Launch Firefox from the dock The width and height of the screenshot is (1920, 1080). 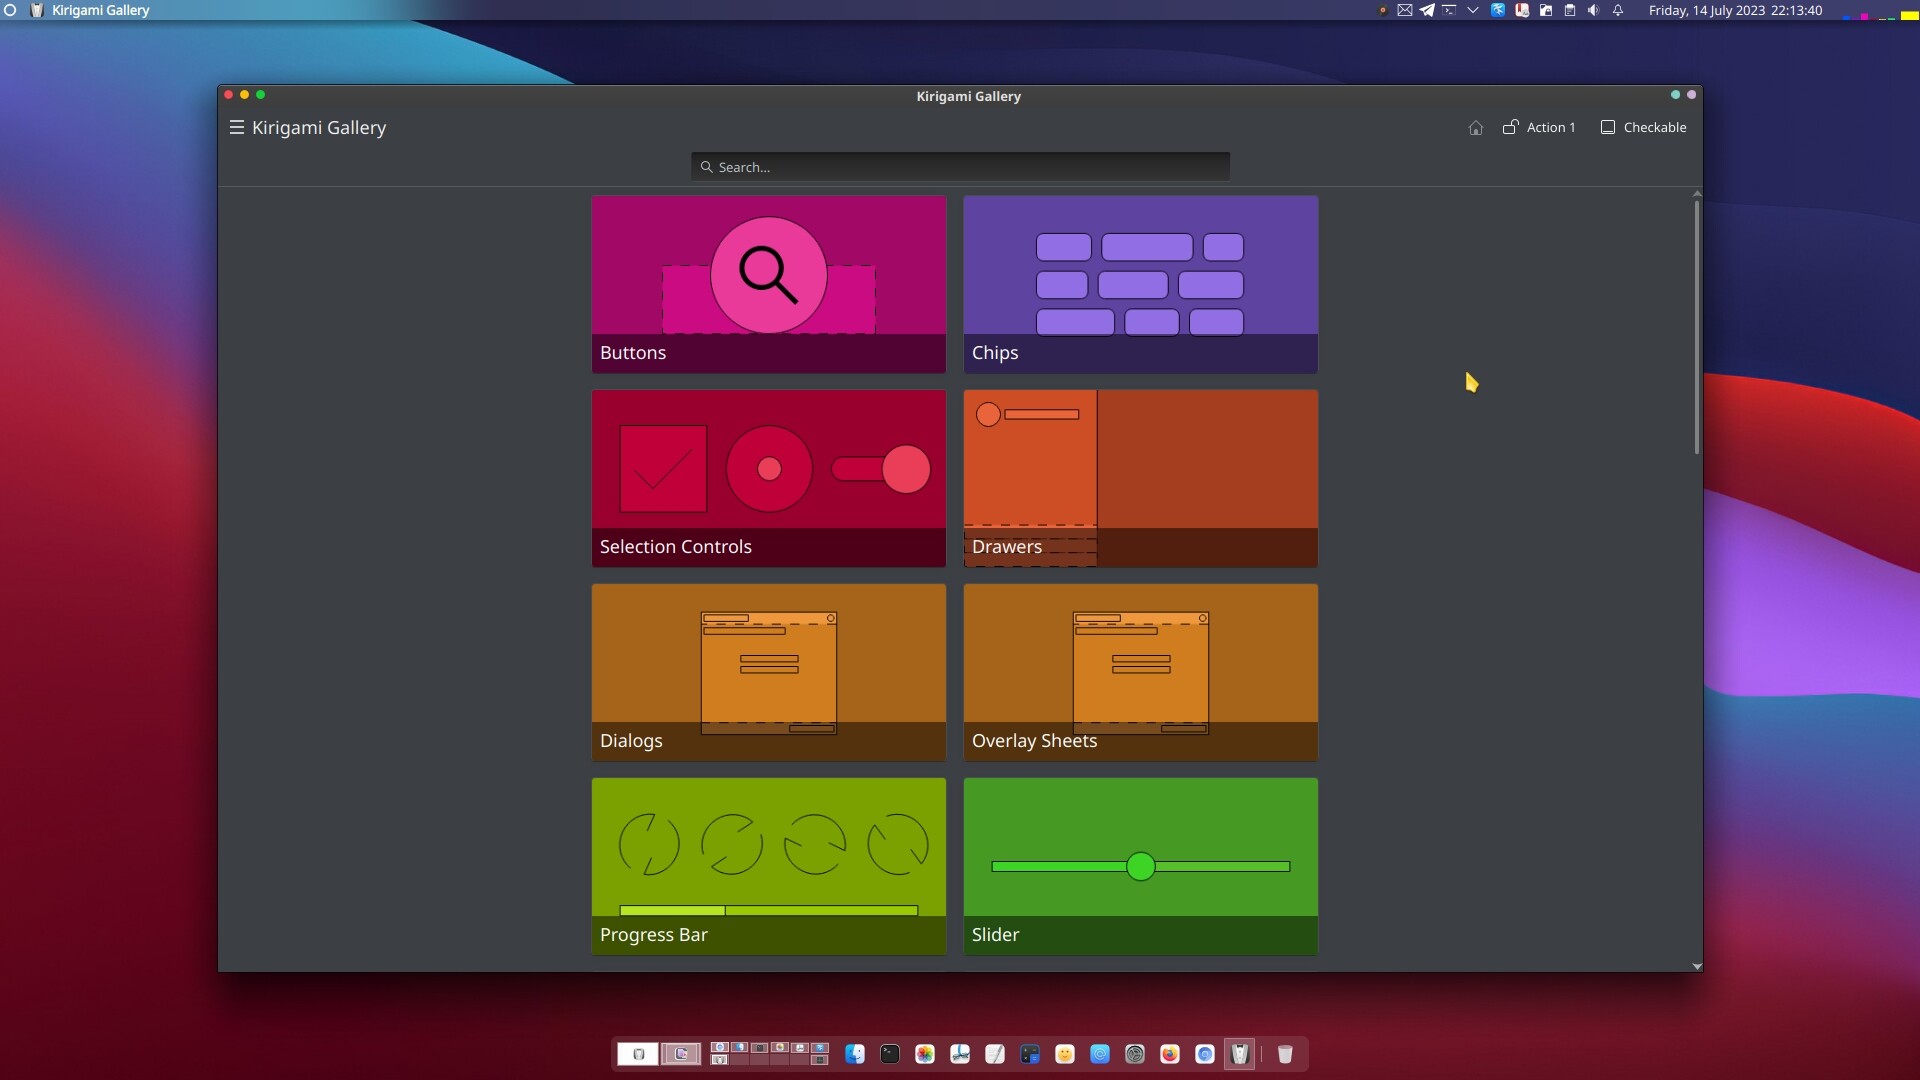point(1170,1054)
